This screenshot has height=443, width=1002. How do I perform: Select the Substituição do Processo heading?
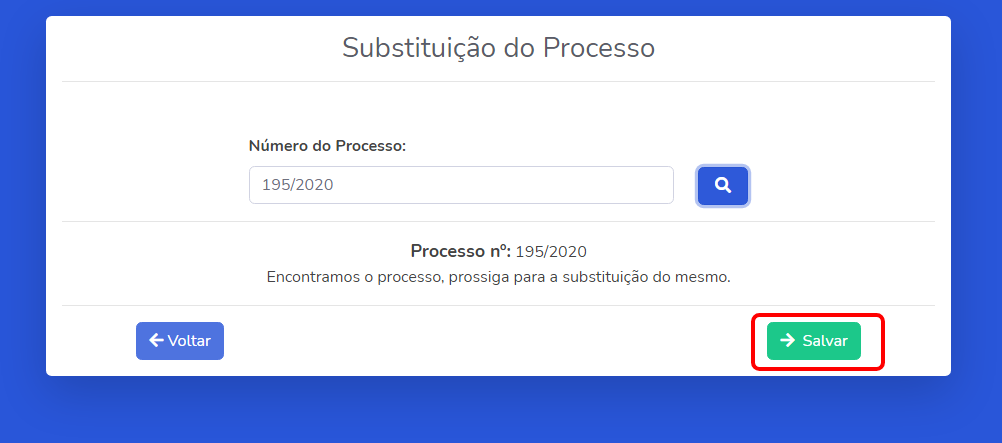498,48
